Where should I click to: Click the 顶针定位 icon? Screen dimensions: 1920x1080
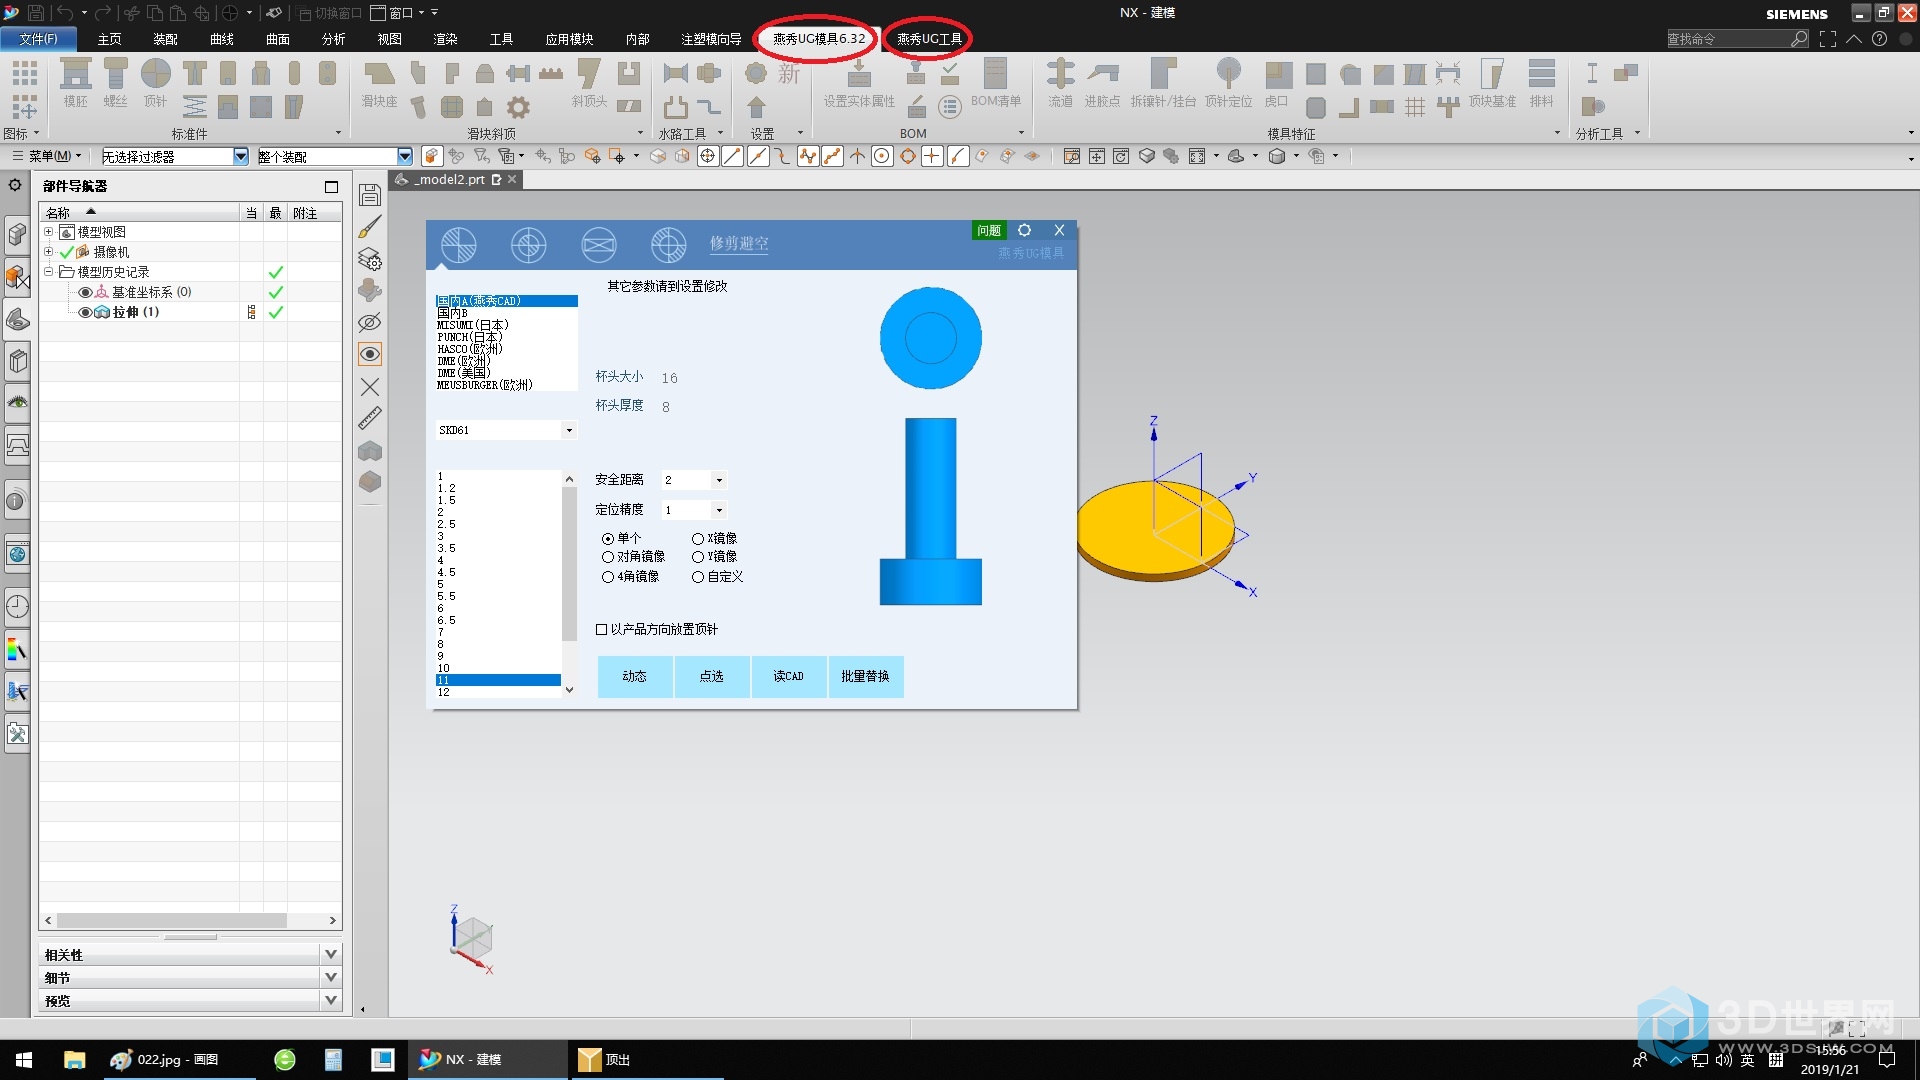click(1228, 75)
